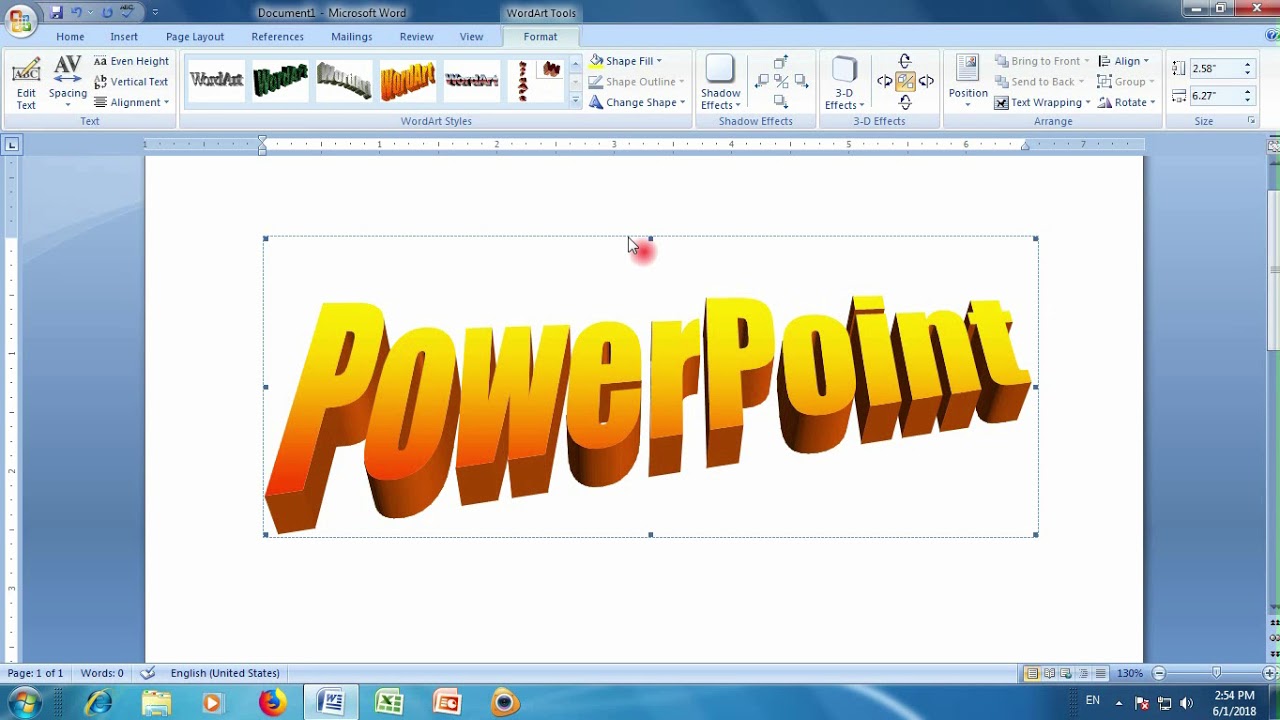Open the Home ribbon tab
Screen dimensions: 1280x720
(70, 37)
